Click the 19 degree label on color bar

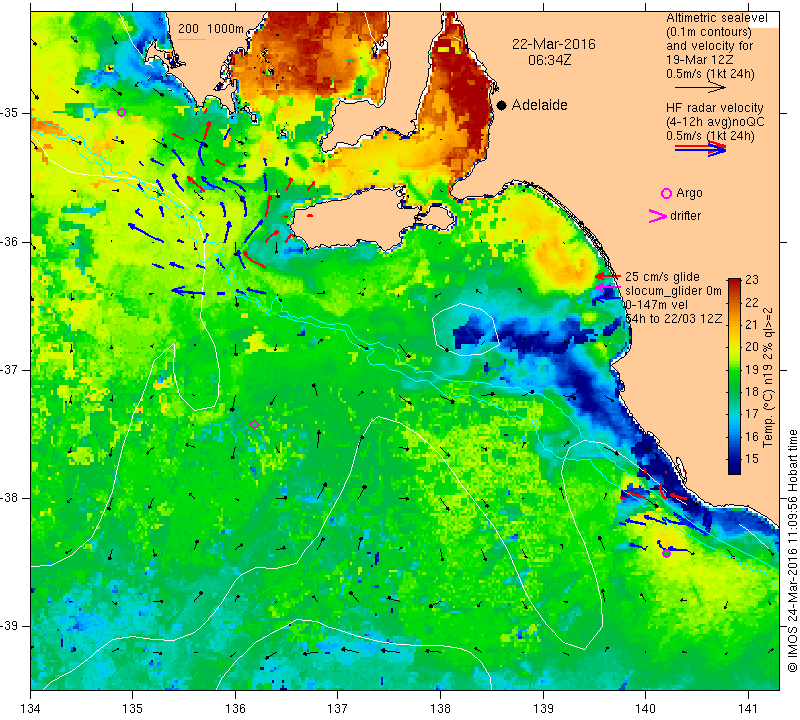click(752, 369)
